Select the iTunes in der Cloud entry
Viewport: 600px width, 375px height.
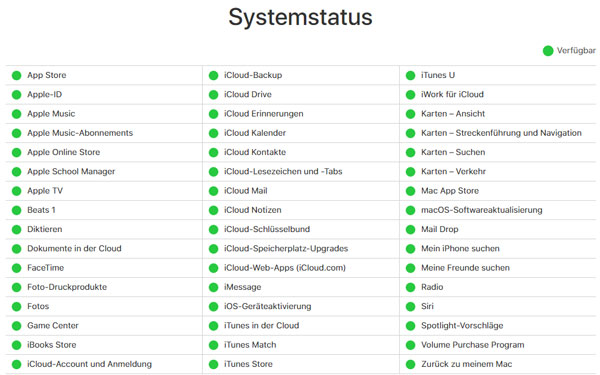(x=262, y=326)
